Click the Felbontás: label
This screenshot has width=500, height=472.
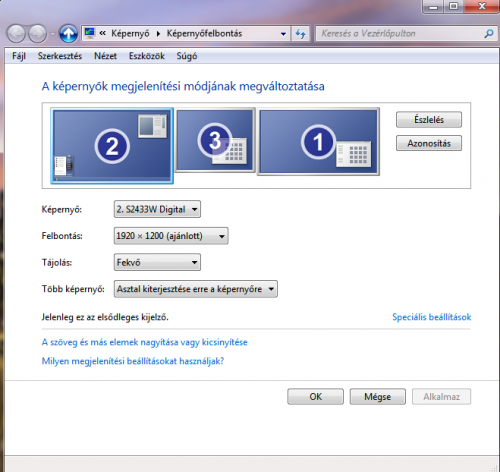[62, 236]
